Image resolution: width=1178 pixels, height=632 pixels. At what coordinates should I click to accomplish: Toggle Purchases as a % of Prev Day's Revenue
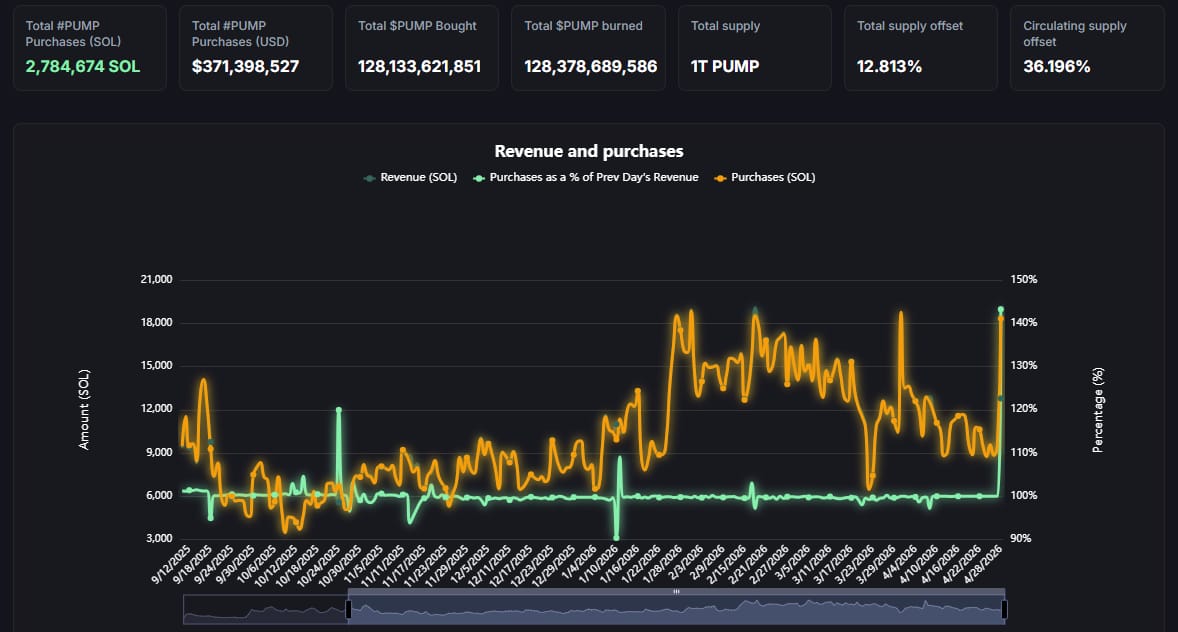593,178
